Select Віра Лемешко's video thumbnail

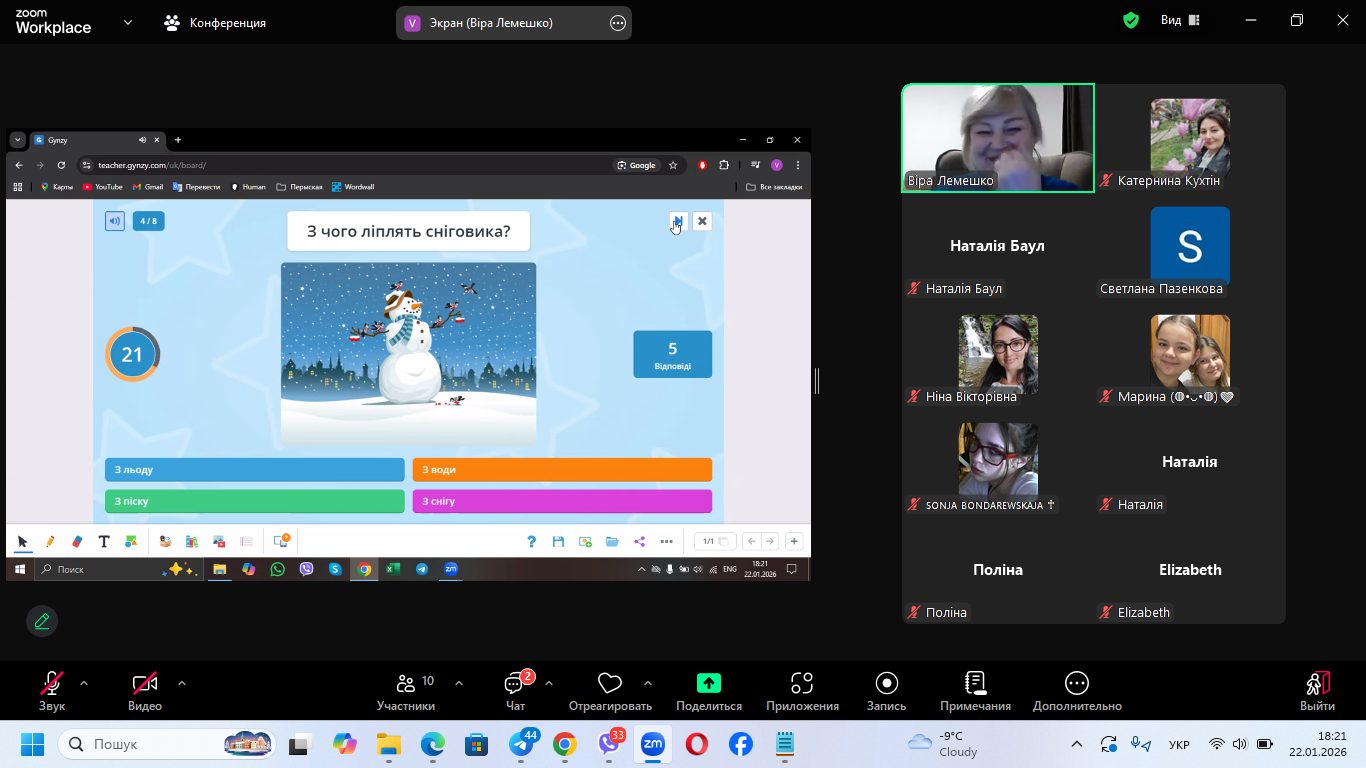click(x=998, y=137)
